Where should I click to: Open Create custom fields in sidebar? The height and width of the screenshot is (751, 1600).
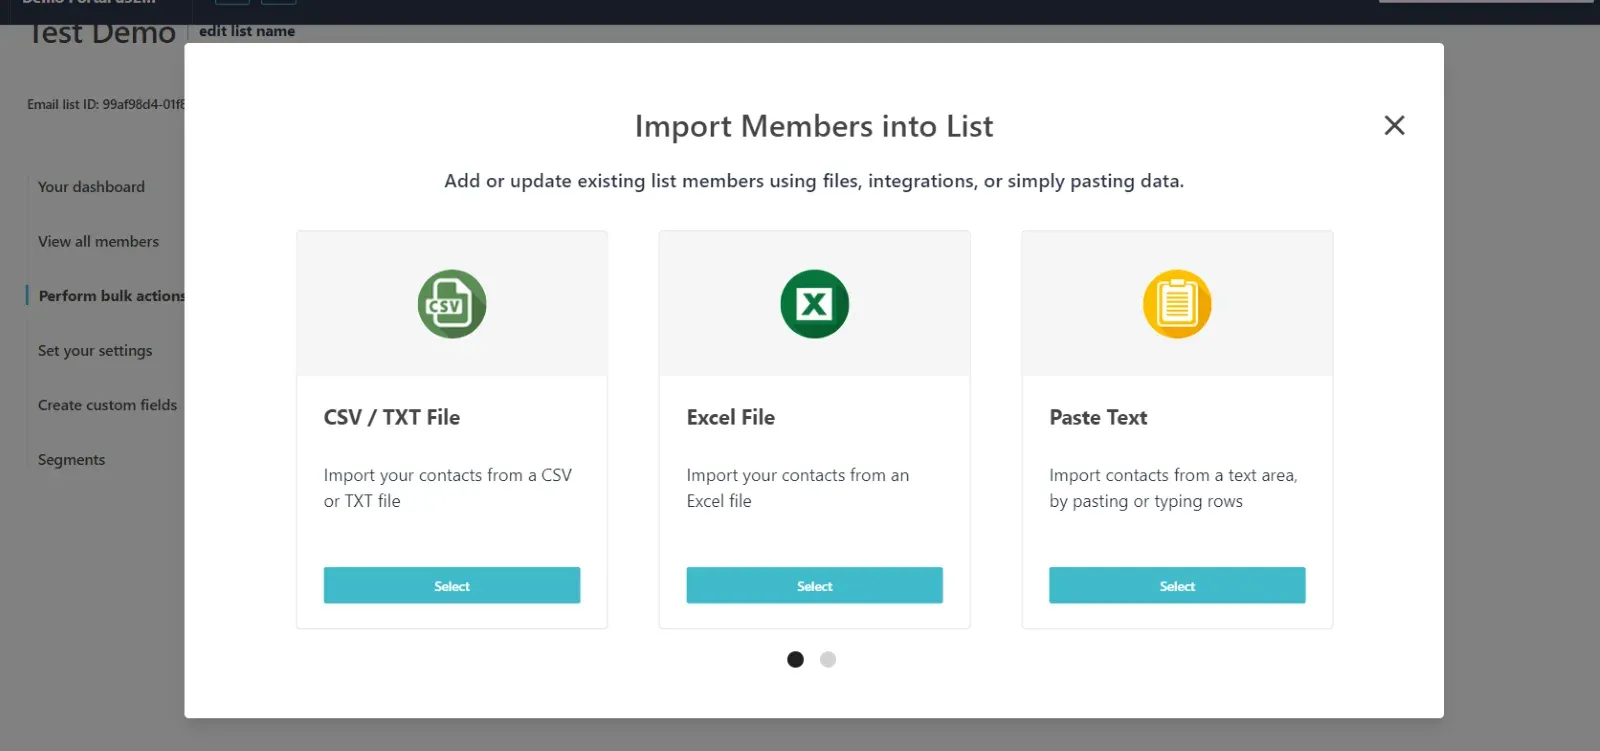107,405
